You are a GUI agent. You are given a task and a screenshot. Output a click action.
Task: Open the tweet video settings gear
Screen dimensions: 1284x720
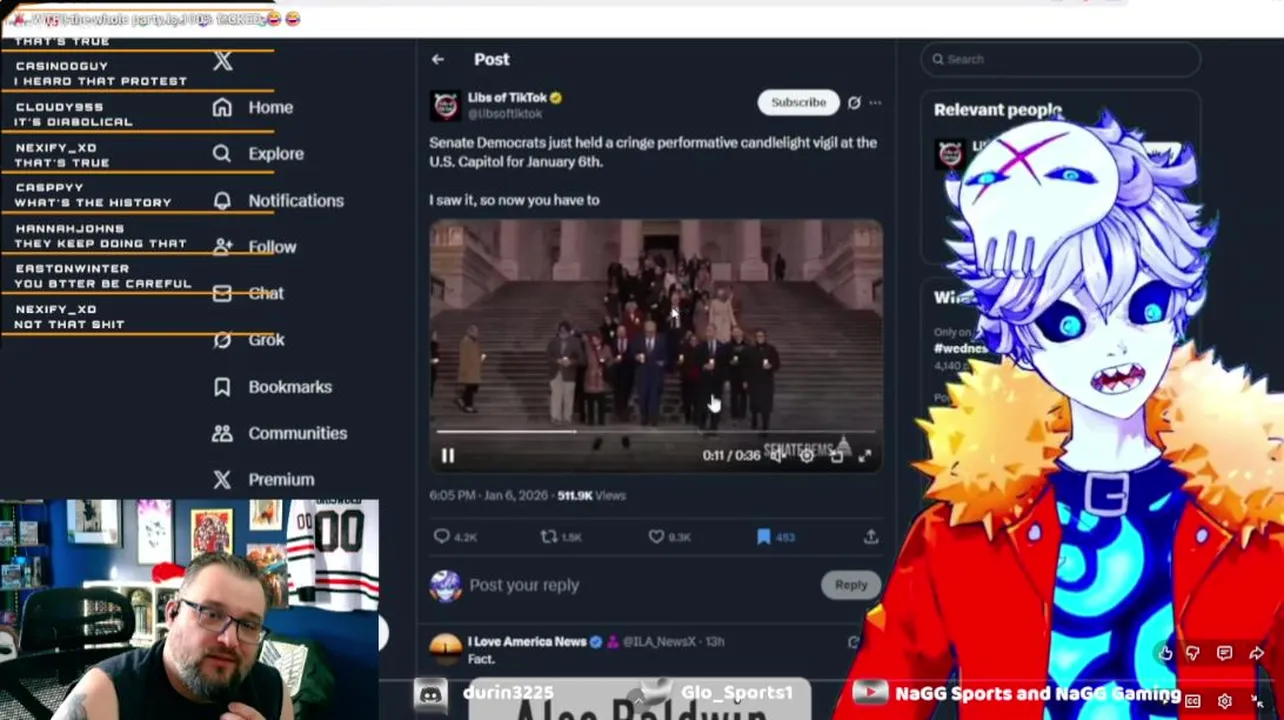pos(806,456)
